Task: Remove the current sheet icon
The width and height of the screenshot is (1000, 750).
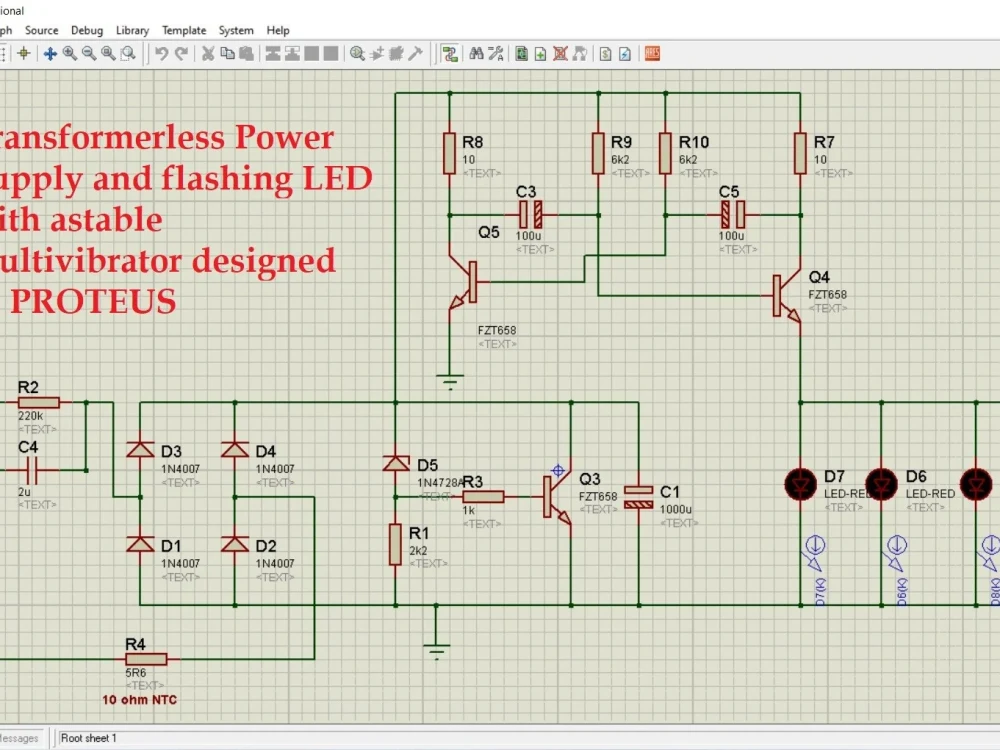Action: coord(560,54)
